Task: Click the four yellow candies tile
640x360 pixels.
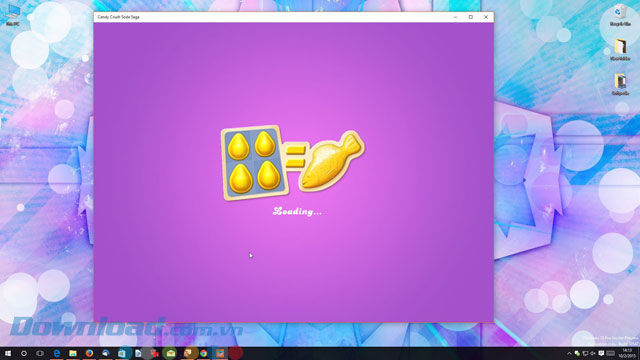Action: click(255, 163)
